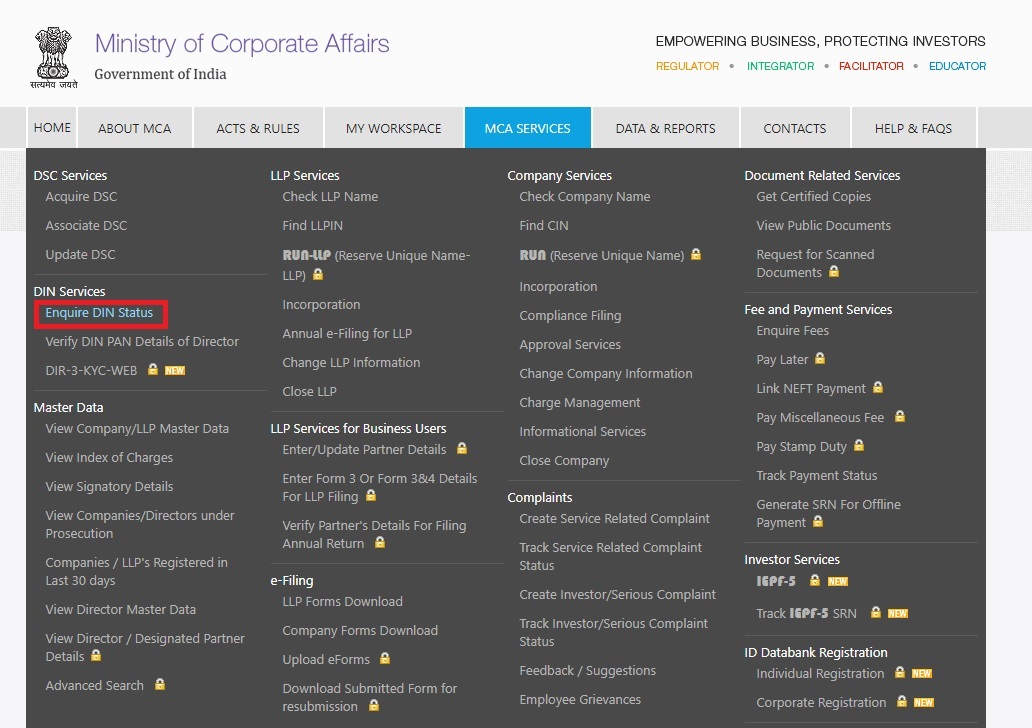Click lock icon after Enter Form 3 For LLP Filing

point(371,495)
